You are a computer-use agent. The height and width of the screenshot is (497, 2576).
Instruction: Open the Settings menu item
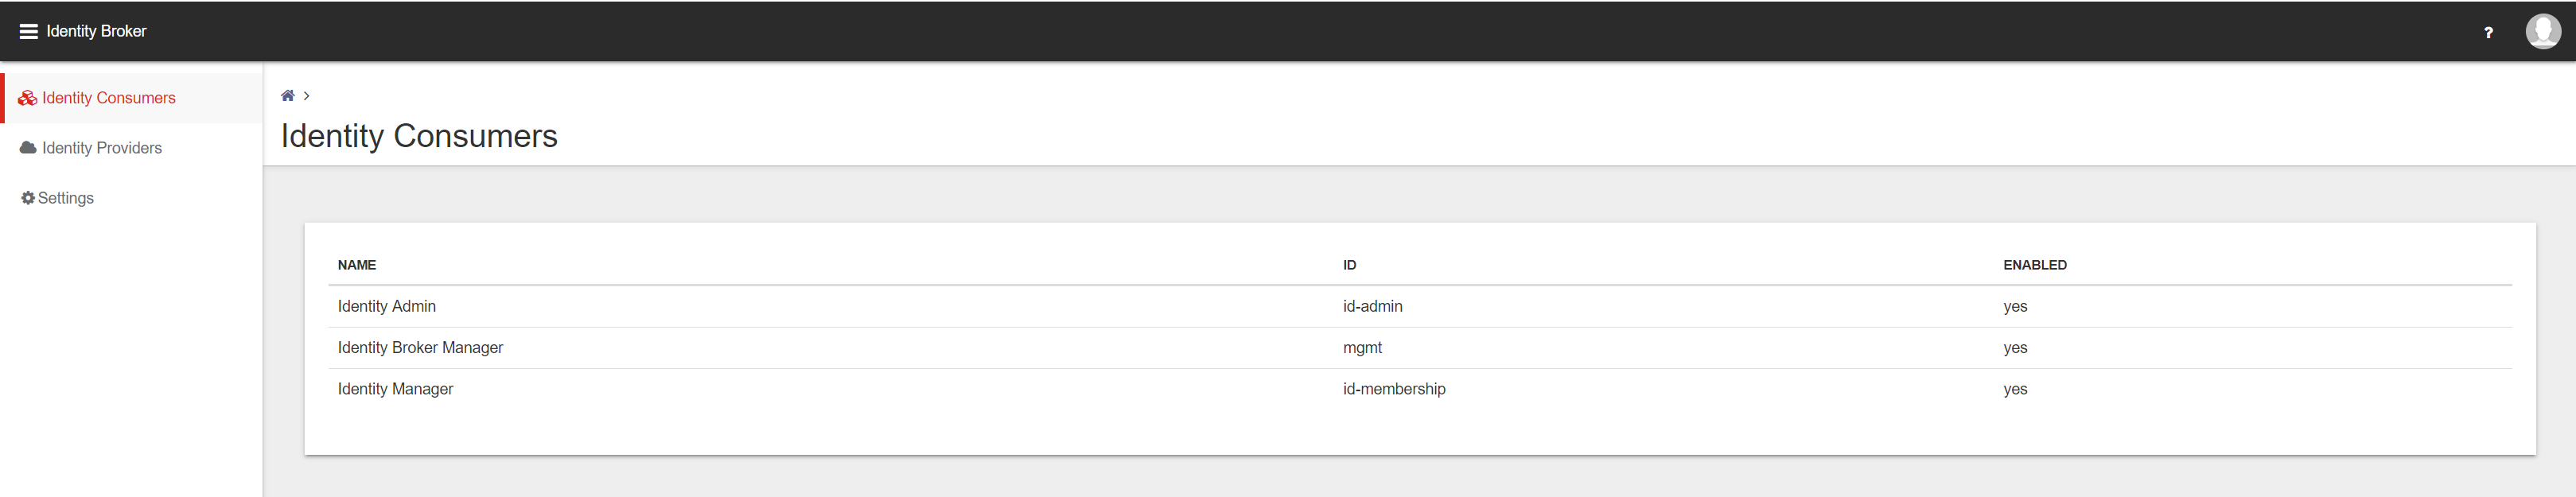(x=66, y=198)
